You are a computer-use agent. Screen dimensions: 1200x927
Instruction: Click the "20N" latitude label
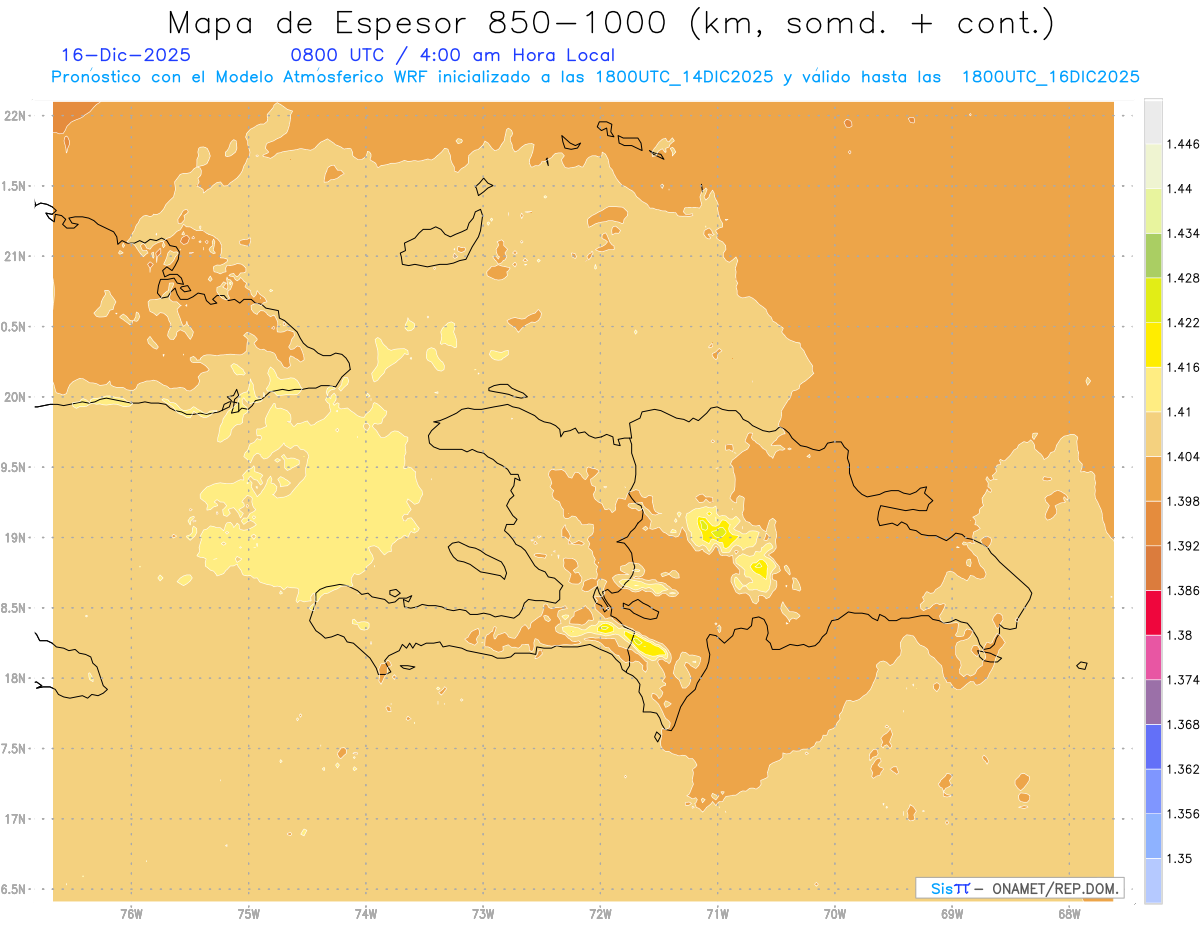point(16,397)
